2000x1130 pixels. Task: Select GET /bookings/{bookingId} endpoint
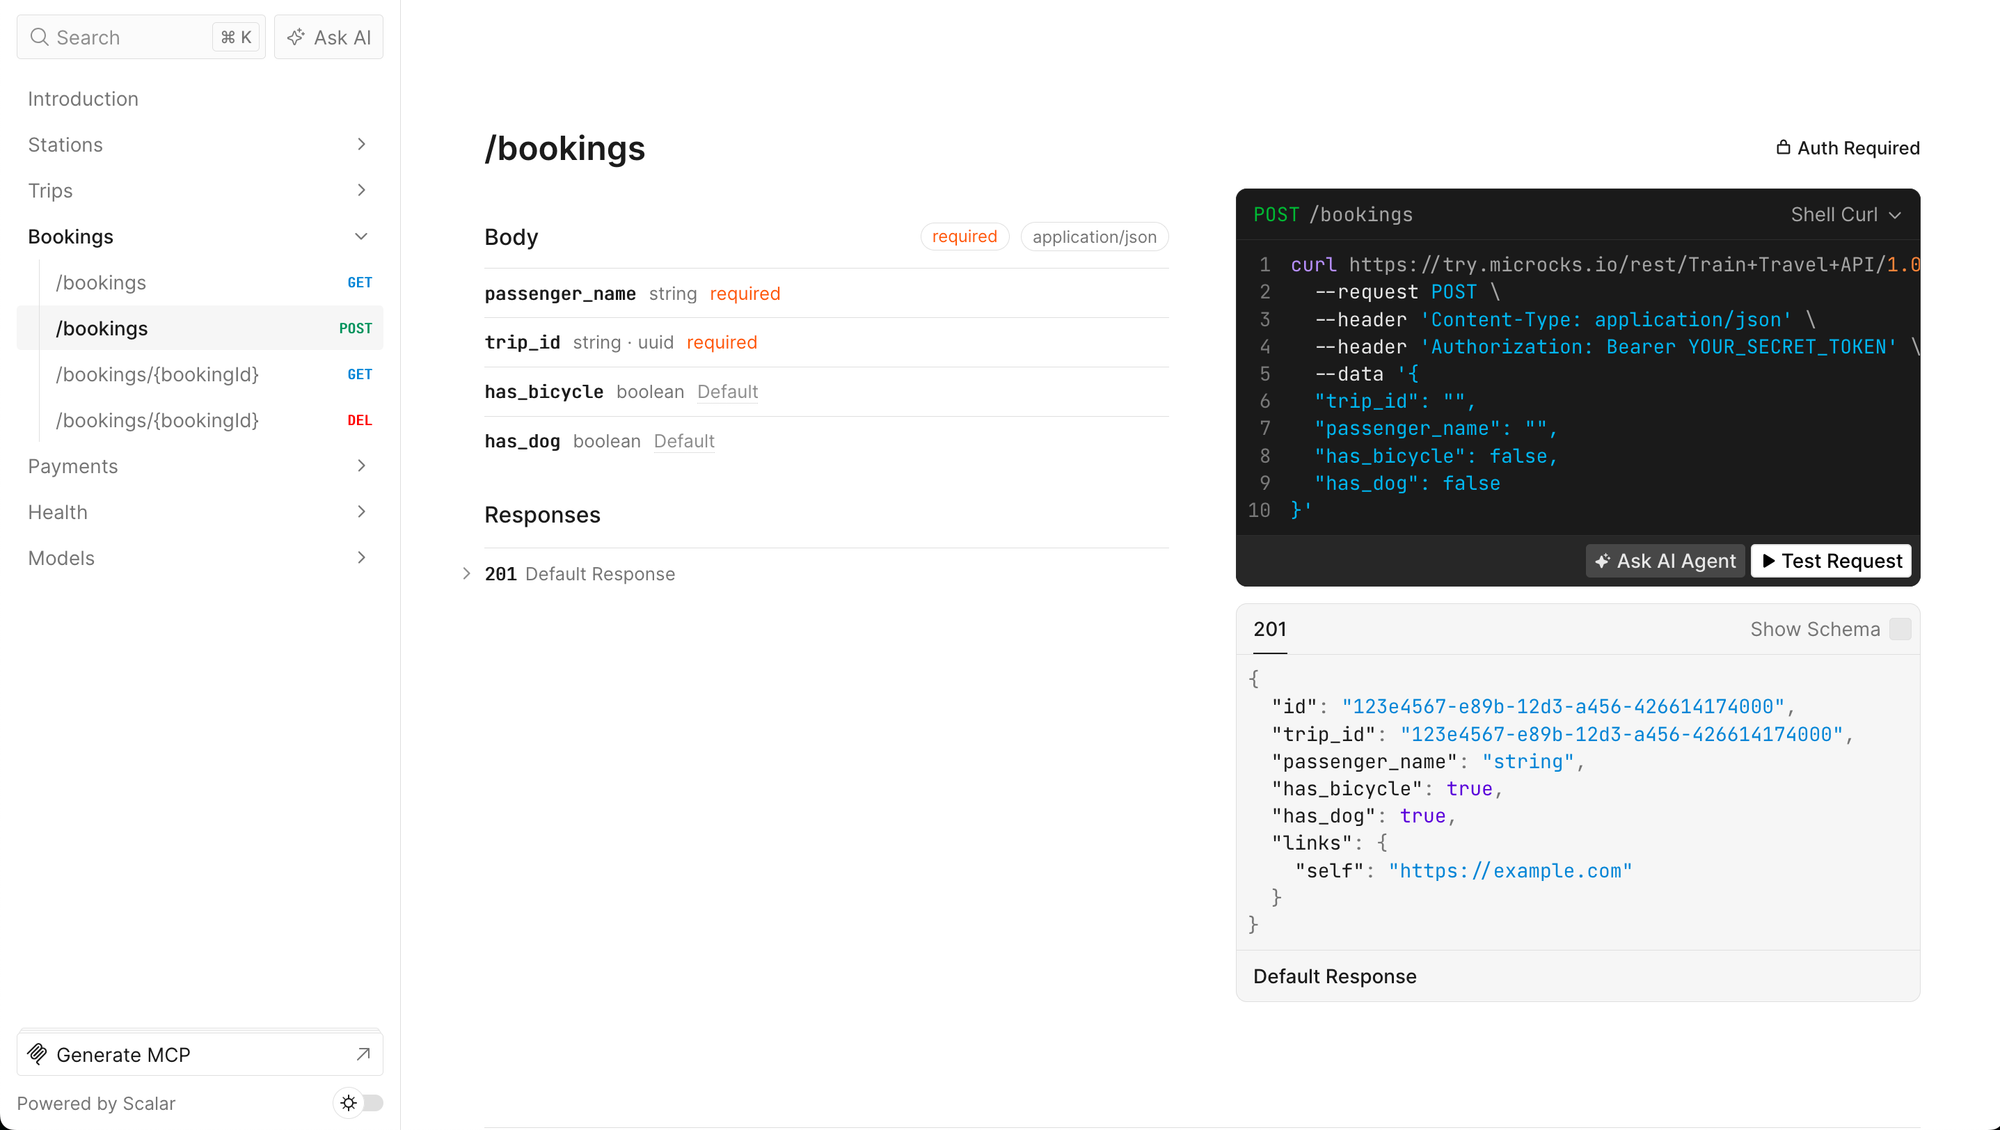pos(200,374)
